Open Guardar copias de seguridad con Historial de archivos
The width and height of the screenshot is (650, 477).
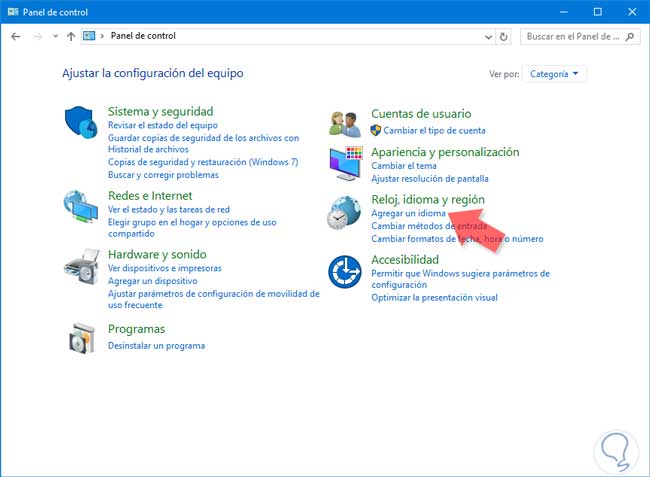(x=203, y=143)
